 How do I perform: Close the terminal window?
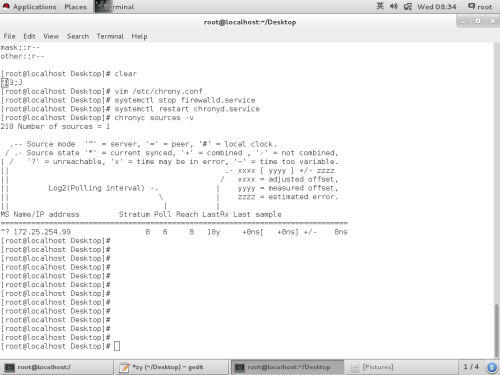pyautogui.click(x=493, y=21)
